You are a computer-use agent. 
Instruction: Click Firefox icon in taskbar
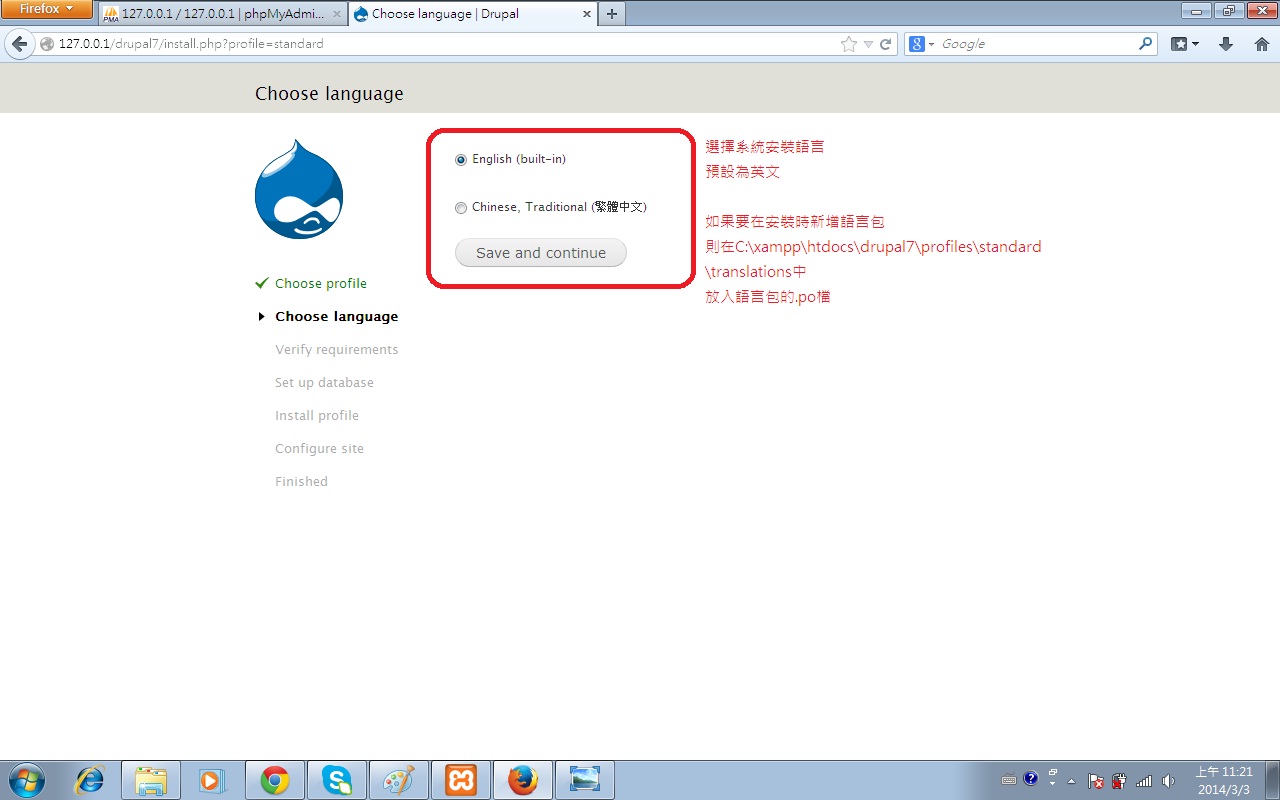[523, 780]
